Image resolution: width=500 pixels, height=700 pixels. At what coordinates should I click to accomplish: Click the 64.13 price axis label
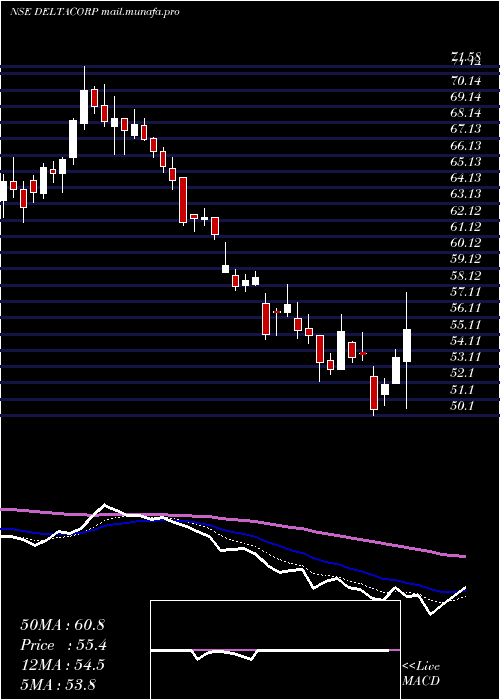[466, 178]
